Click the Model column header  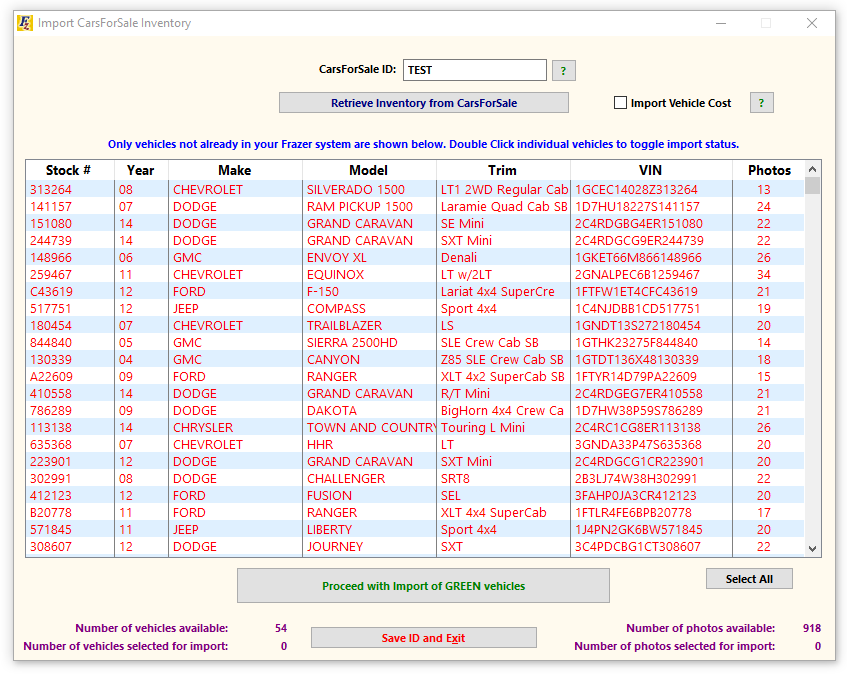[368, 170]
